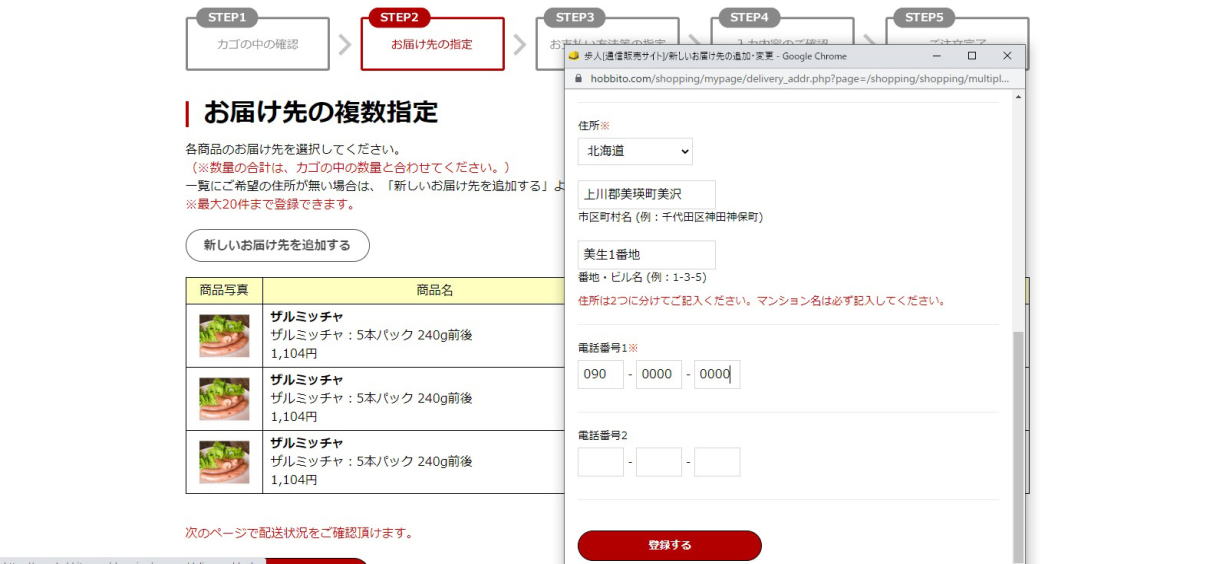Viewport: 1213px width, 564px height.
Task: Click first field of 電話番号2
Action: click(601, 462)
